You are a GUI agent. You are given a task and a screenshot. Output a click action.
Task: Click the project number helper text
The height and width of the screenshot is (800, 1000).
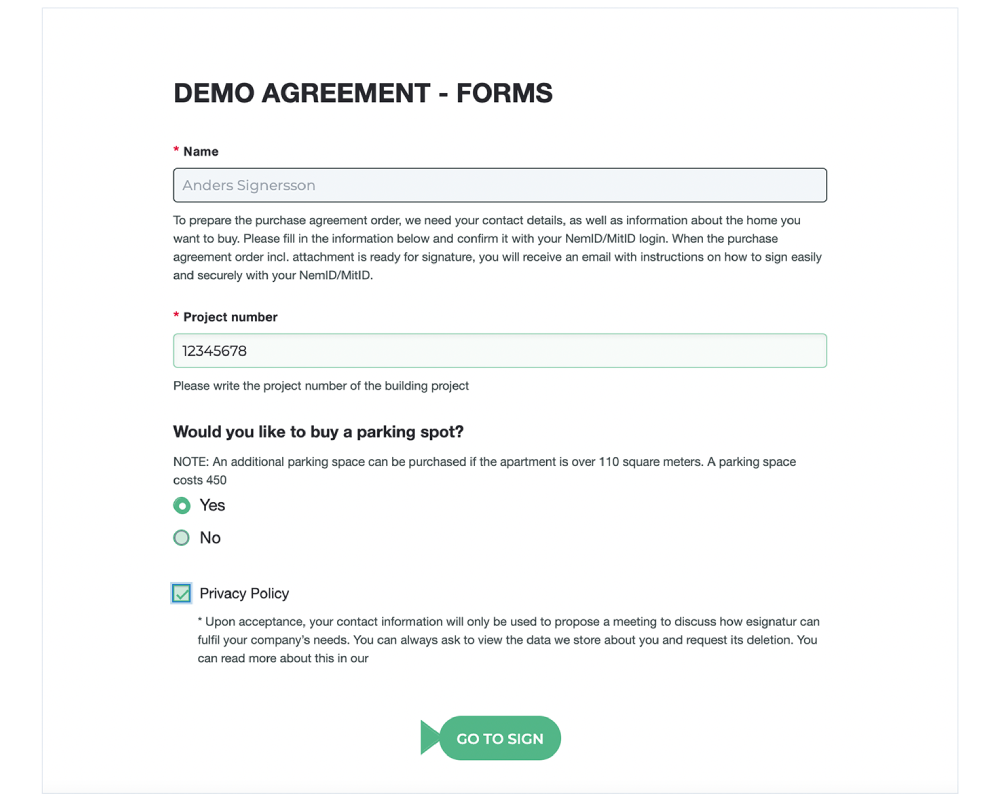[x=321, y=386]
